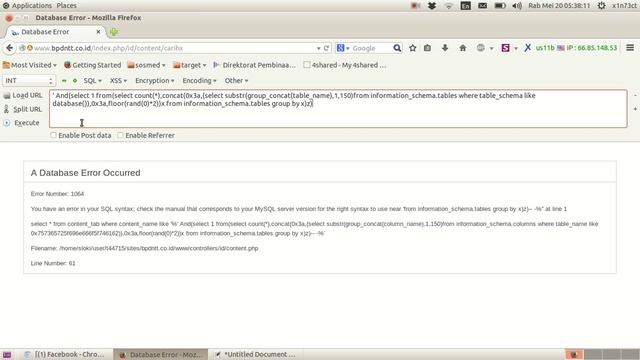Click the blue X toolbar extension icon
This screenshot has width=640, height=360.
[x=527, y=48]
